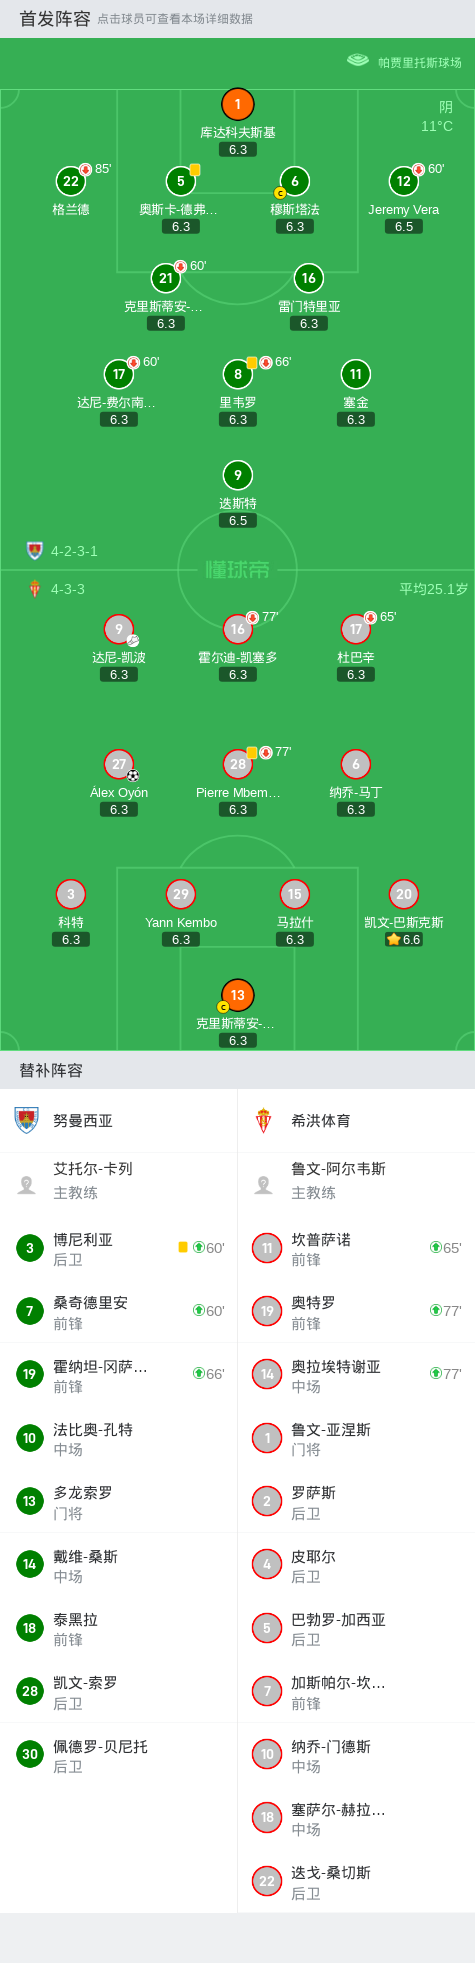Click the stadium icon beside 帕贾里托斯球场
Screen dimensions: 475x1963
[x=358, y=61]
